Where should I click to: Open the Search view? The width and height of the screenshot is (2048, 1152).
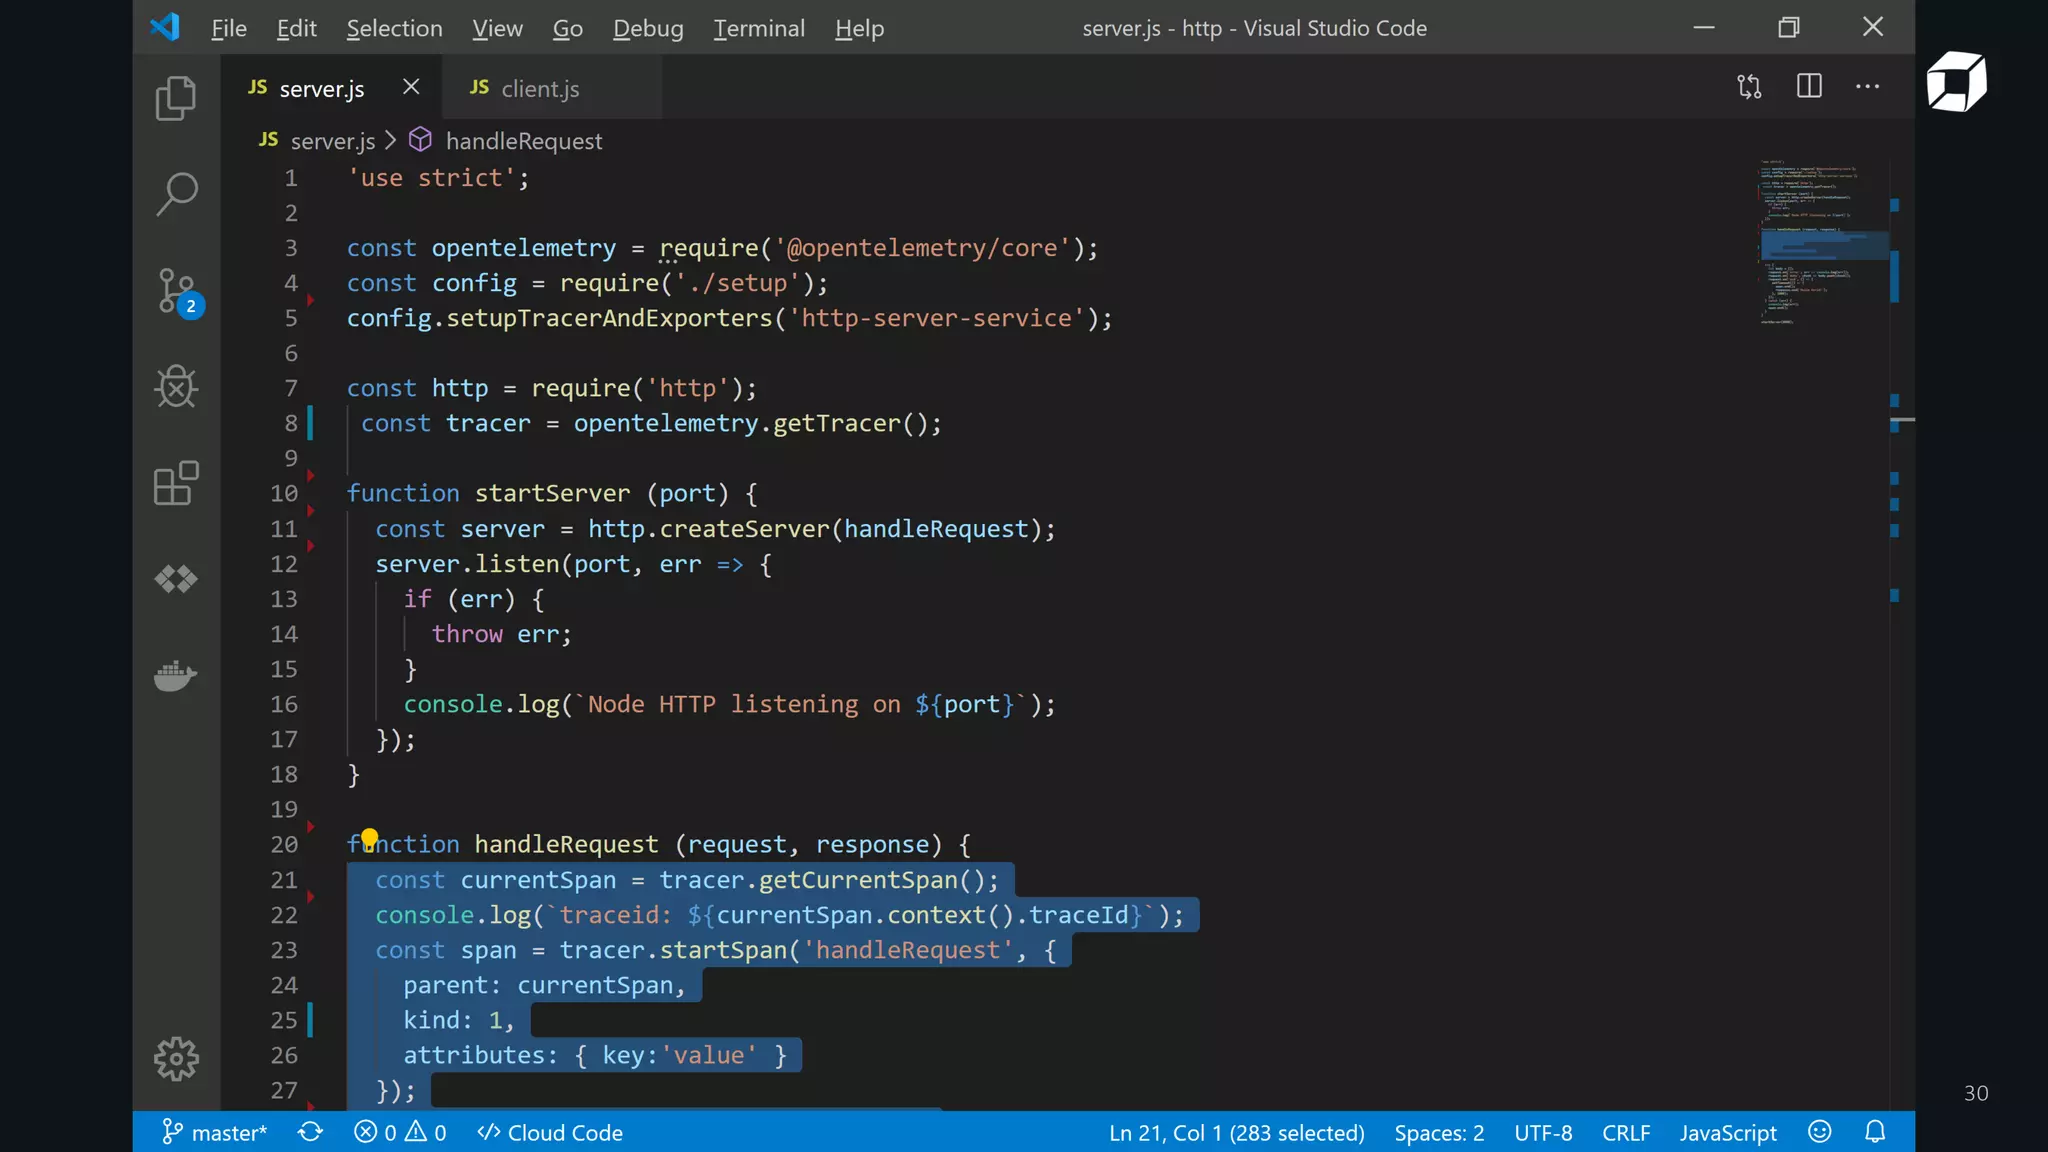point(176,194)
